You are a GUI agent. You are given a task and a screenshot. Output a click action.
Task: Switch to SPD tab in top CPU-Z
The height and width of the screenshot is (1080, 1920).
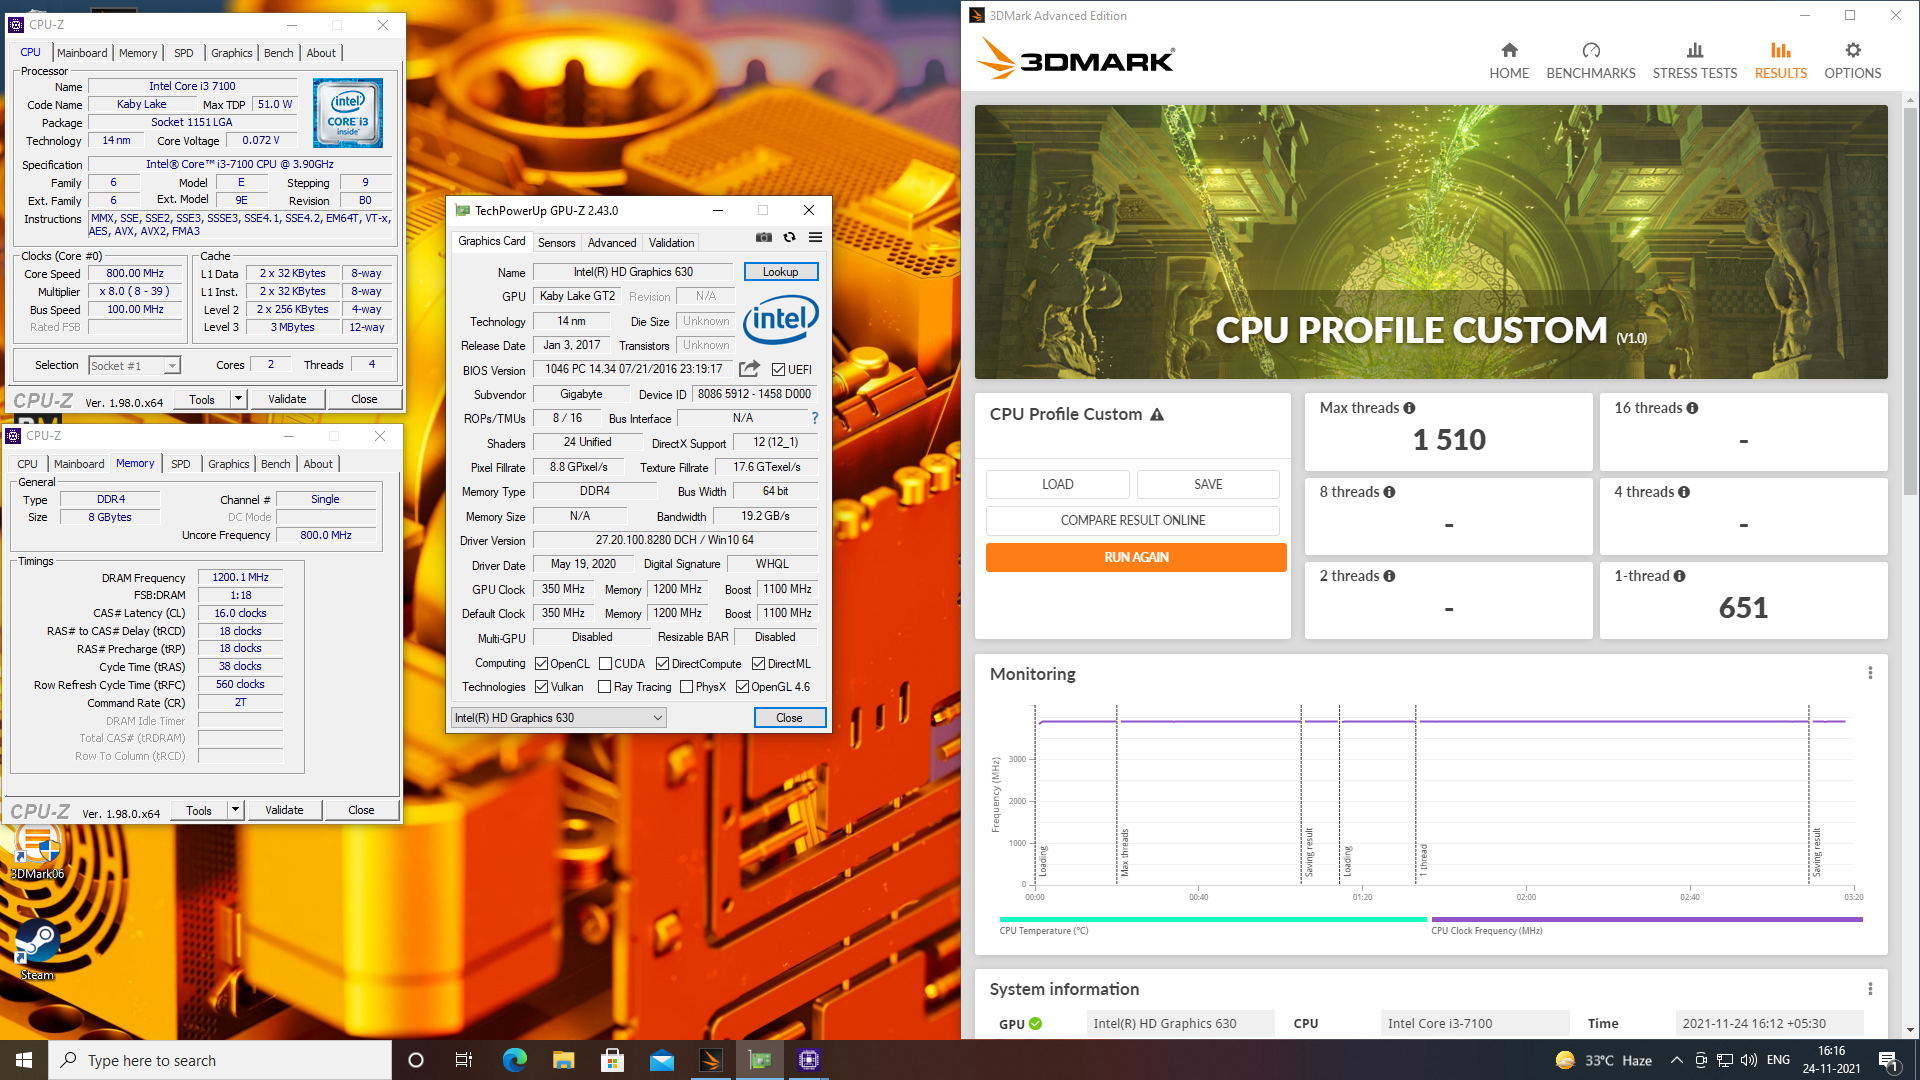coord(183,53)
